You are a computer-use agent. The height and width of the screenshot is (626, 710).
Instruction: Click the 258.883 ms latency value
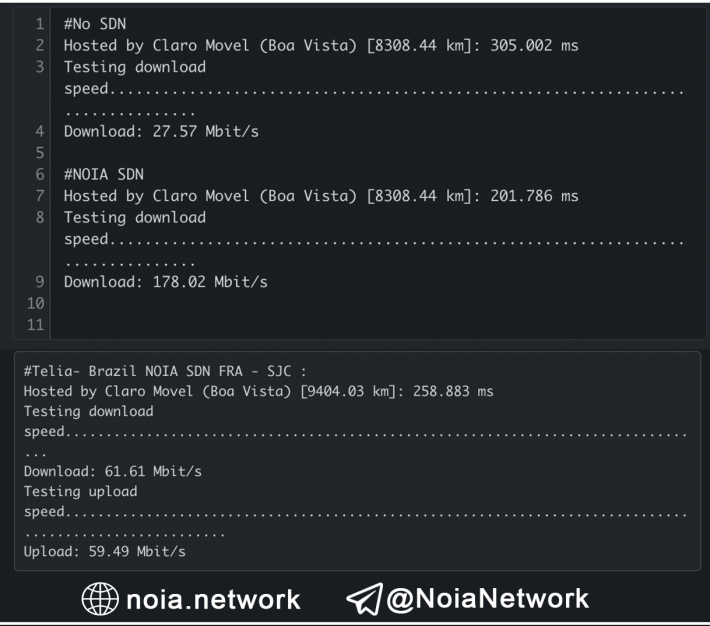(453, 391)
